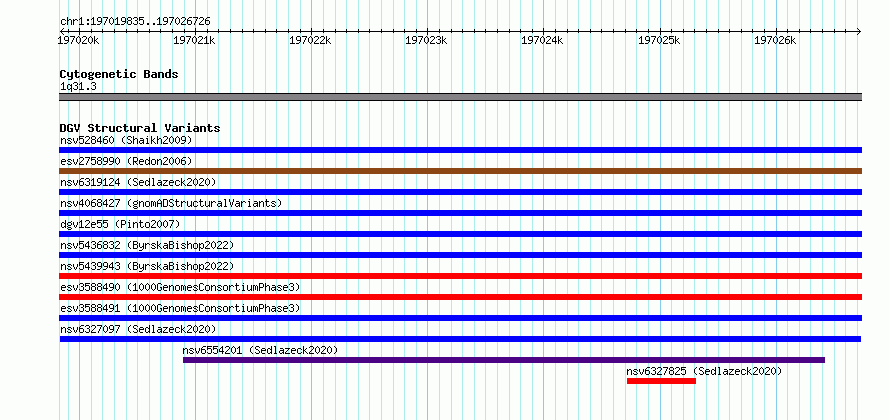The width and height of the screenshot is (890, 420).
Task: Open nsv6327825 (Sedlazeck2020) label
Action: pos(704,371)
